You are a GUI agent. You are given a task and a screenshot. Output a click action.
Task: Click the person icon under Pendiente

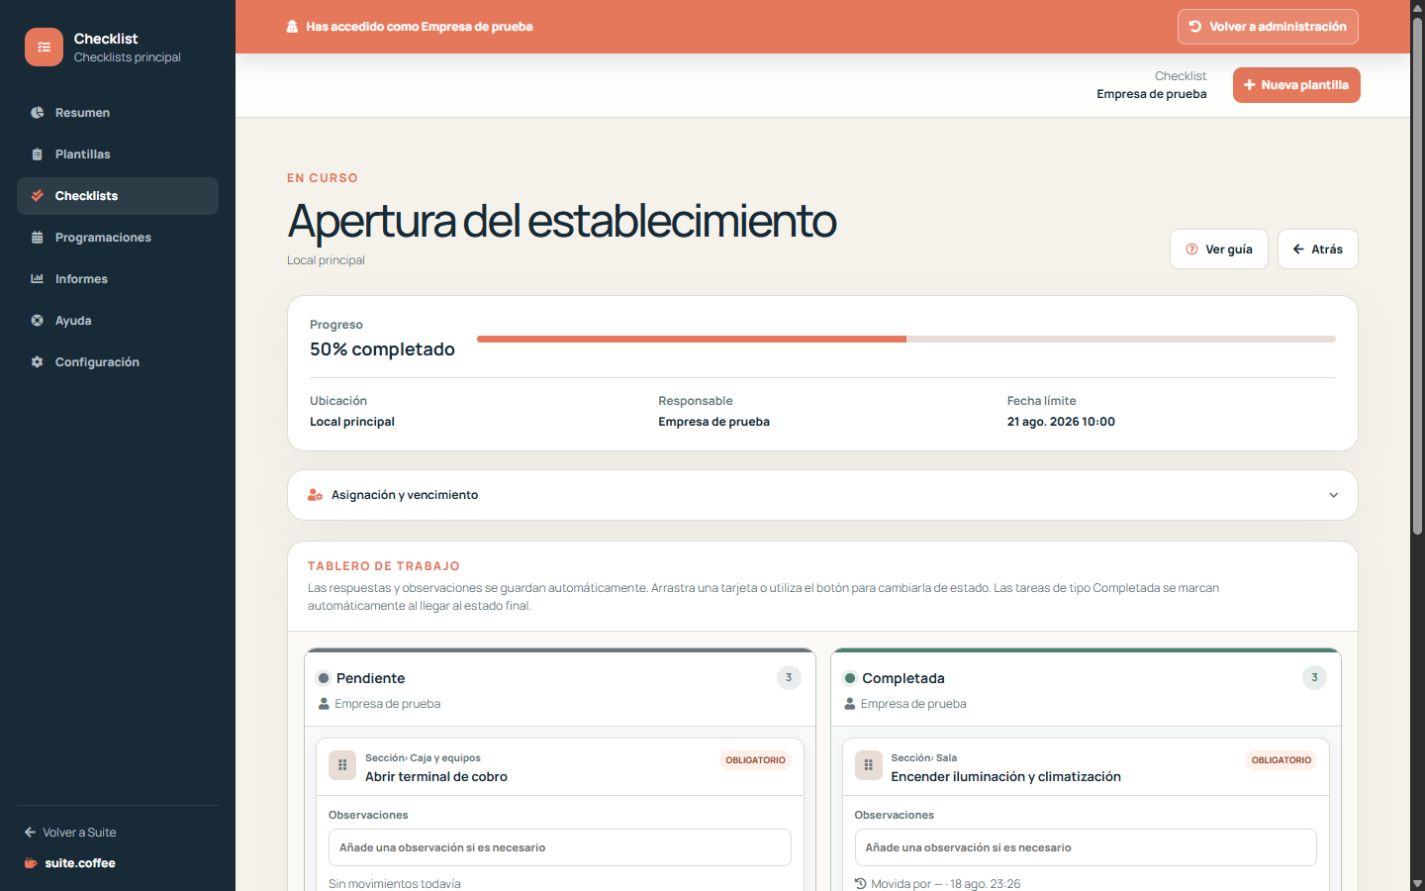(324, 704)
